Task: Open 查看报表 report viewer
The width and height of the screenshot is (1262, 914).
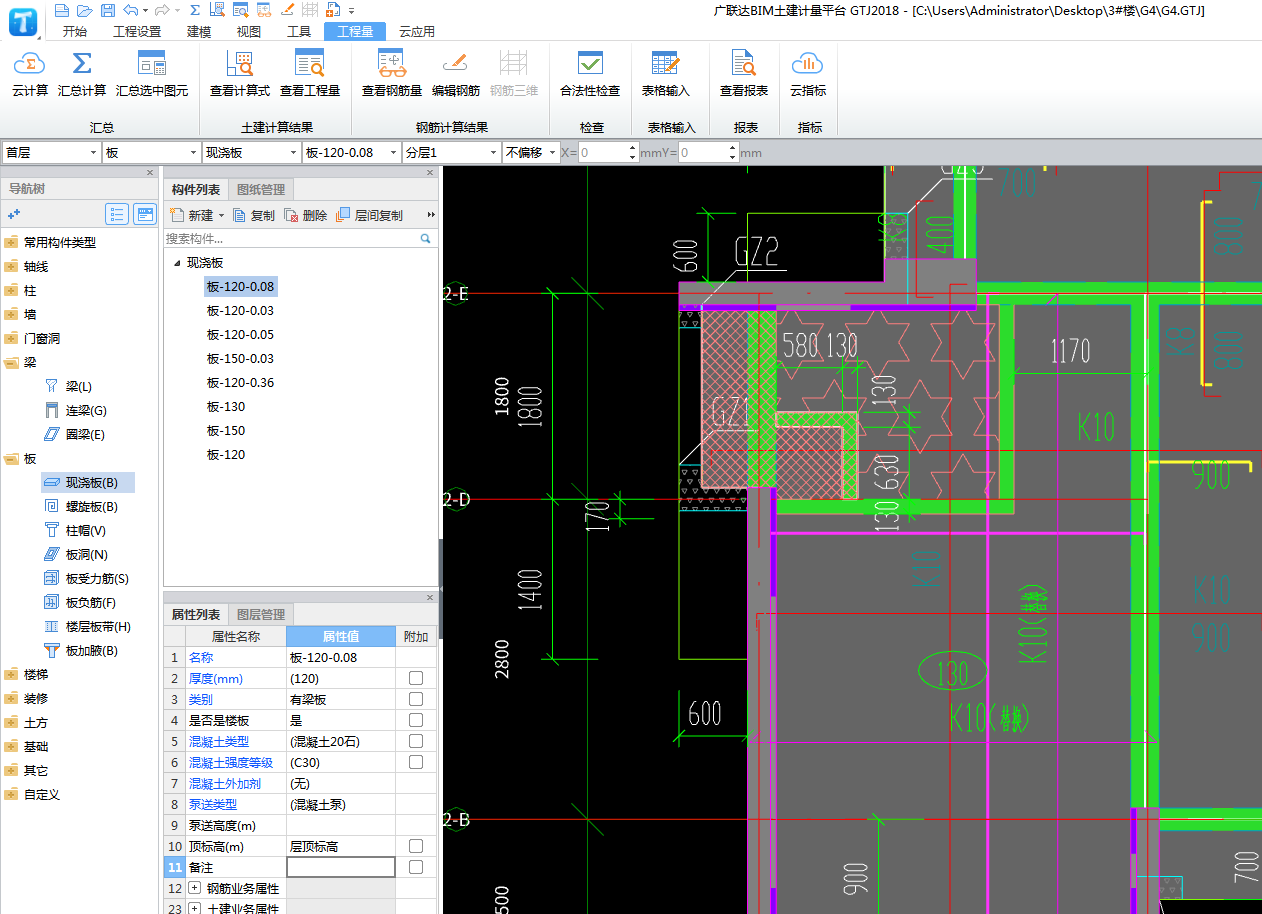Action: [x=744, y=76]
